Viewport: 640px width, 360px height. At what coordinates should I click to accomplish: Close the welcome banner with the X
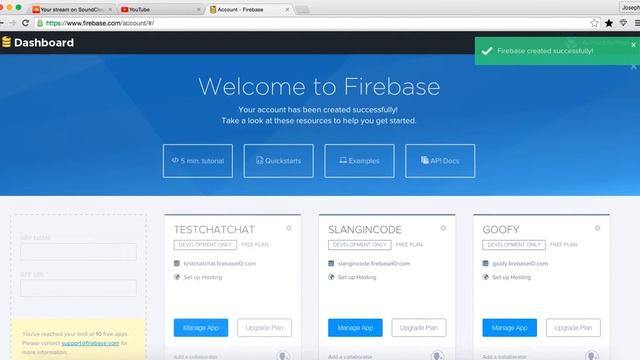(x=633, y=67)
